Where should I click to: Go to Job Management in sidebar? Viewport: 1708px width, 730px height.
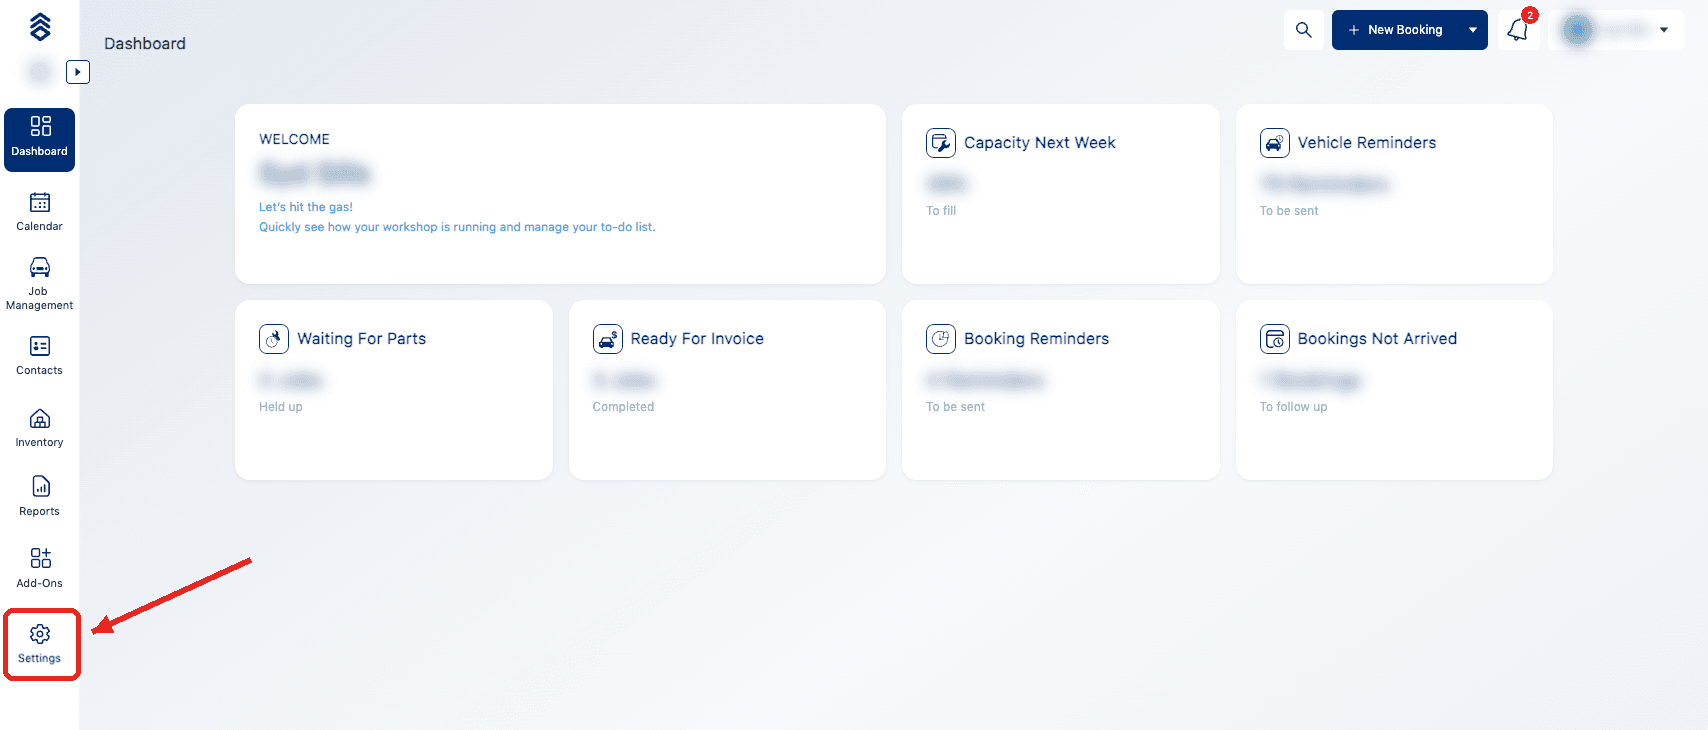click(x=39, y=284)
